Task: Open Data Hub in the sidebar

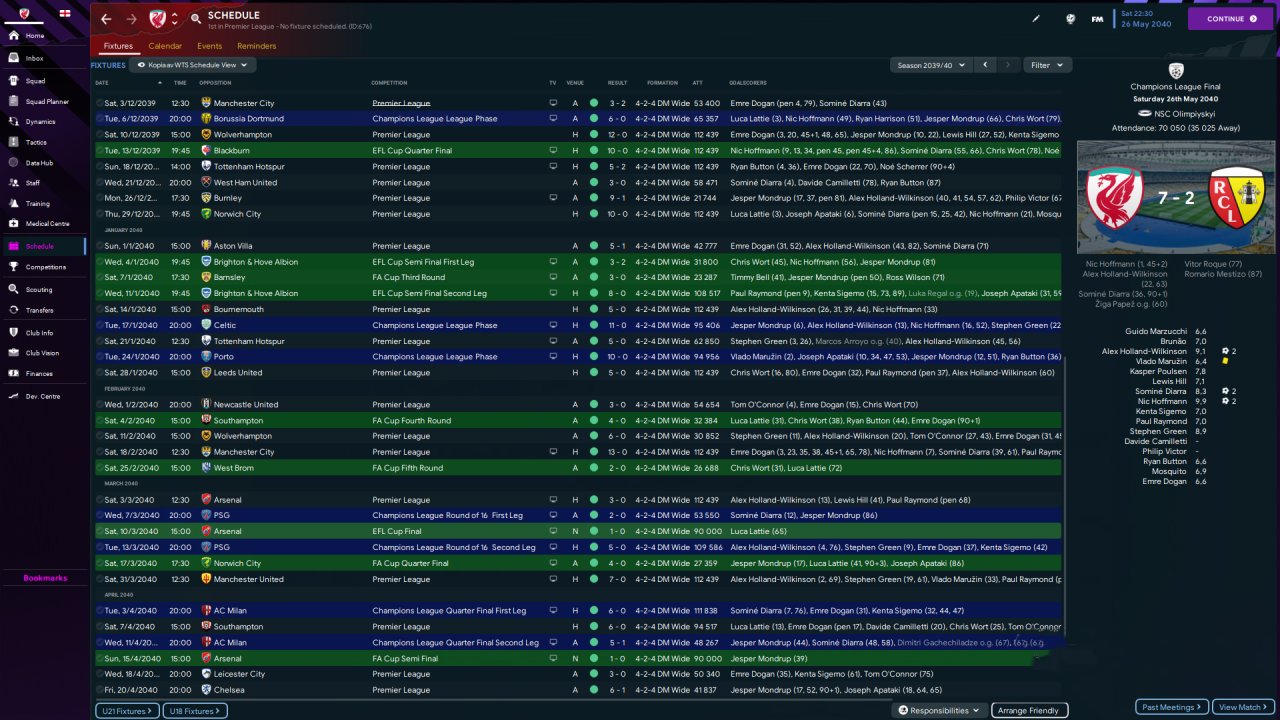Action: (x=39, y=163)
